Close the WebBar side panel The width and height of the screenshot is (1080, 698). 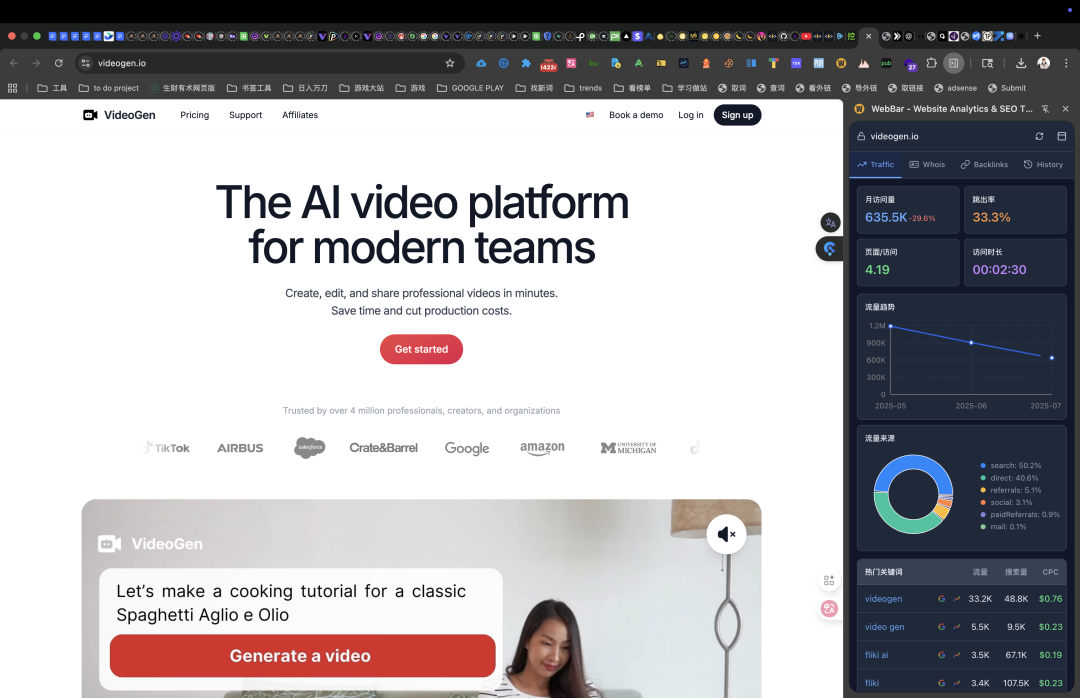(1066, 109)
